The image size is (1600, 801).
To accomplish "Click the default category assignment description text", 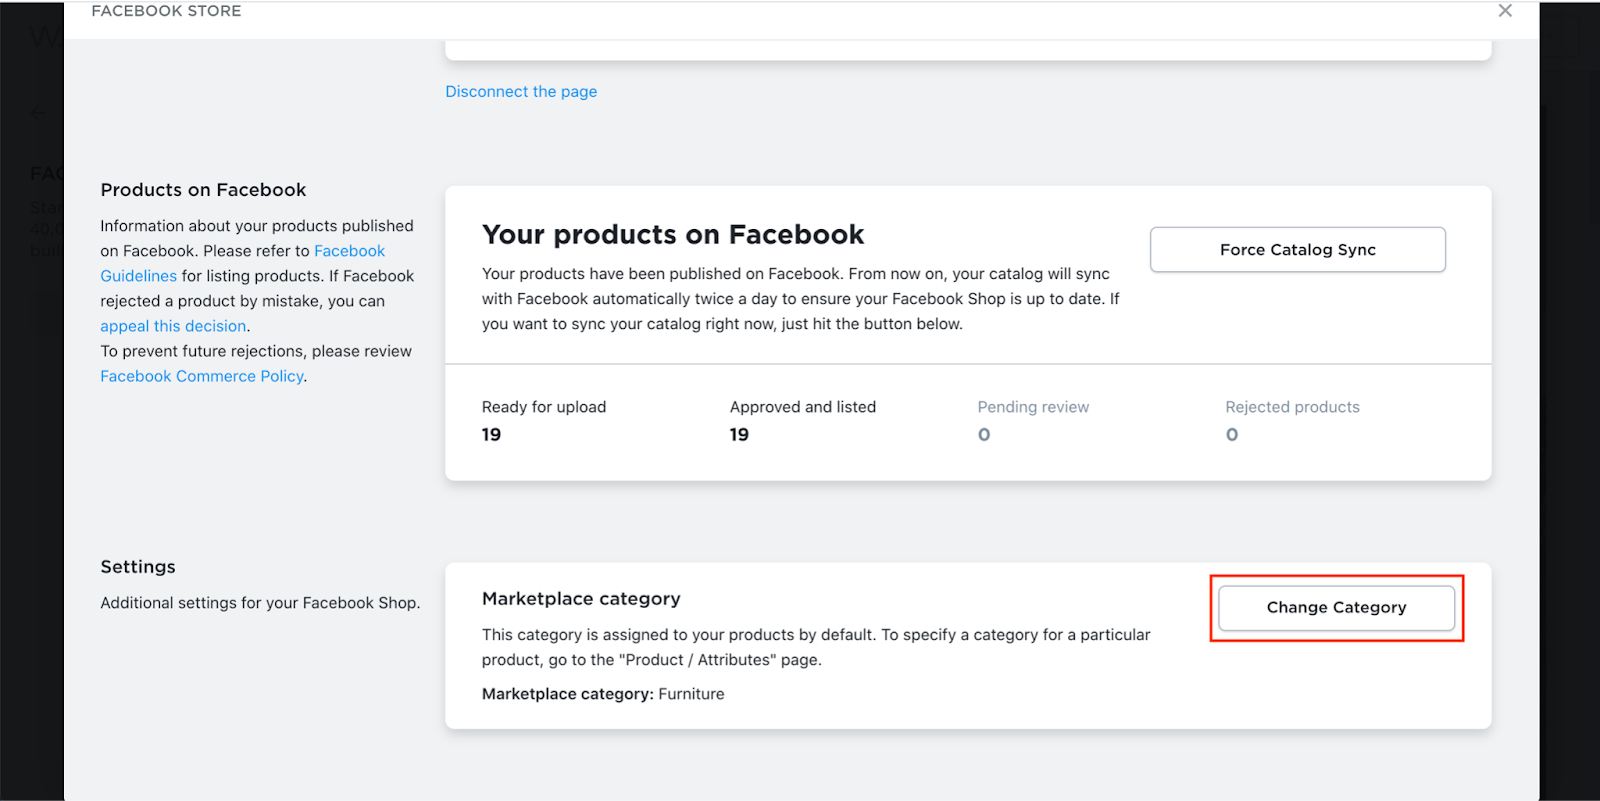I will pyautogui.click(x=815, y=647).
